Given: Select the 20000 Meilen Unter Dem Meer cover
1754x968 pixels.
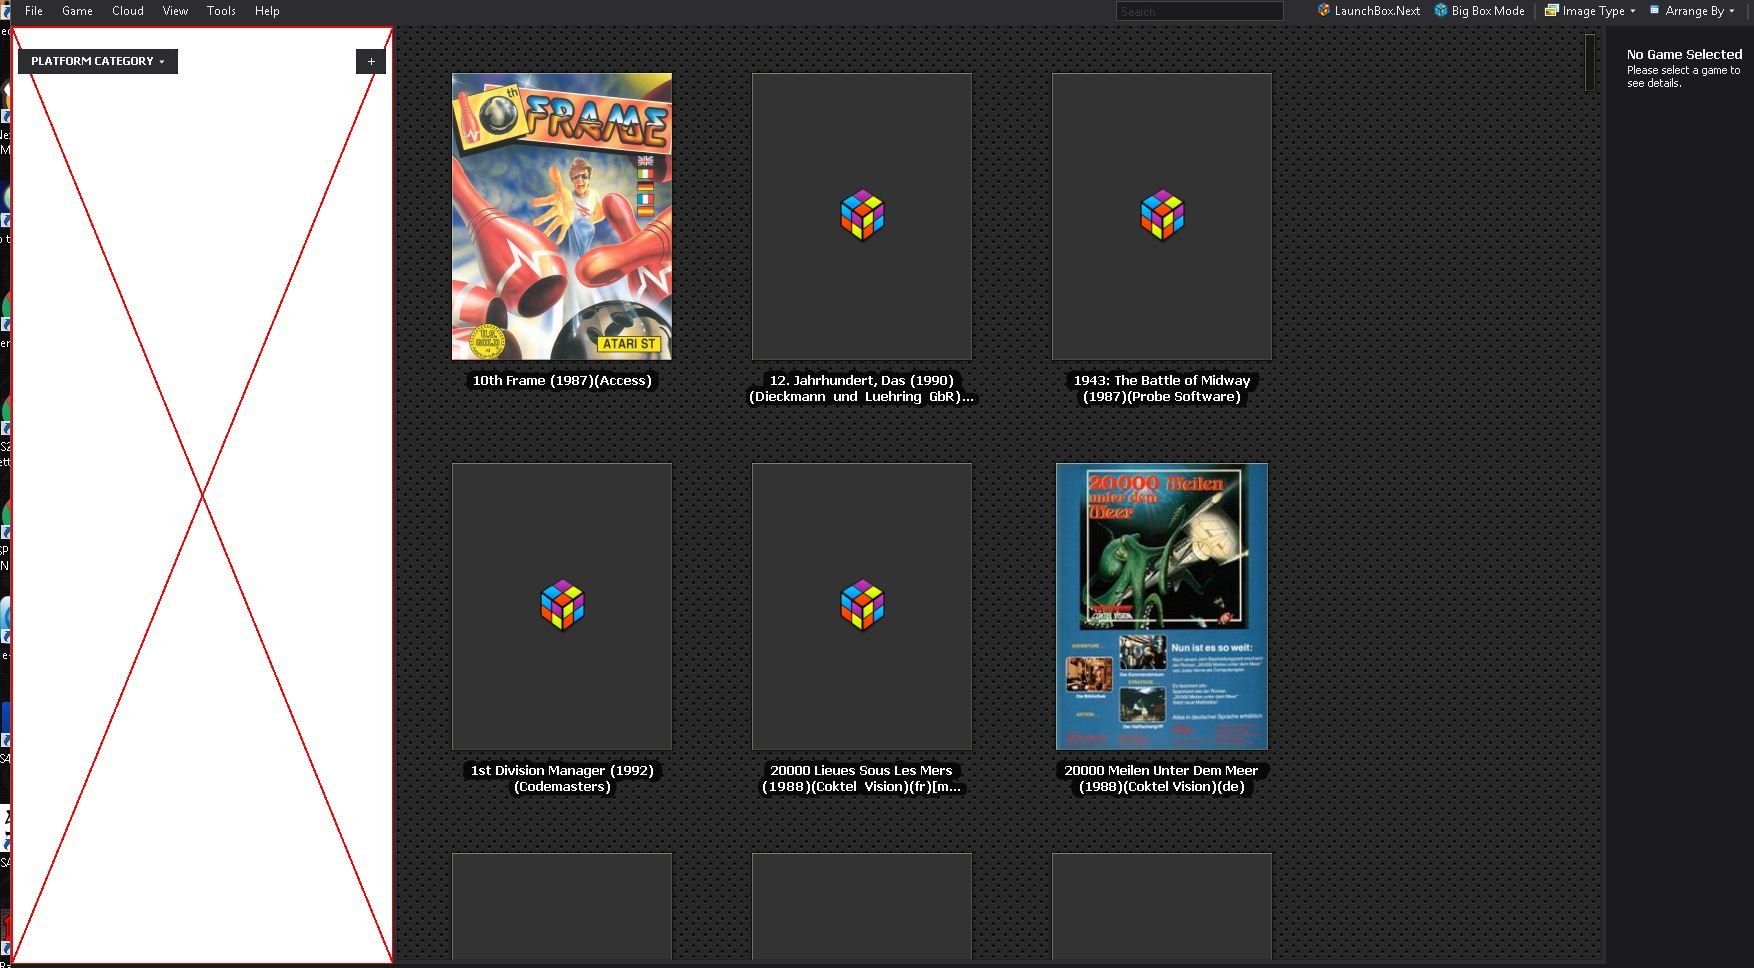Looking at the screenshot, I should pyautogui.click(x=1162, y=606).
